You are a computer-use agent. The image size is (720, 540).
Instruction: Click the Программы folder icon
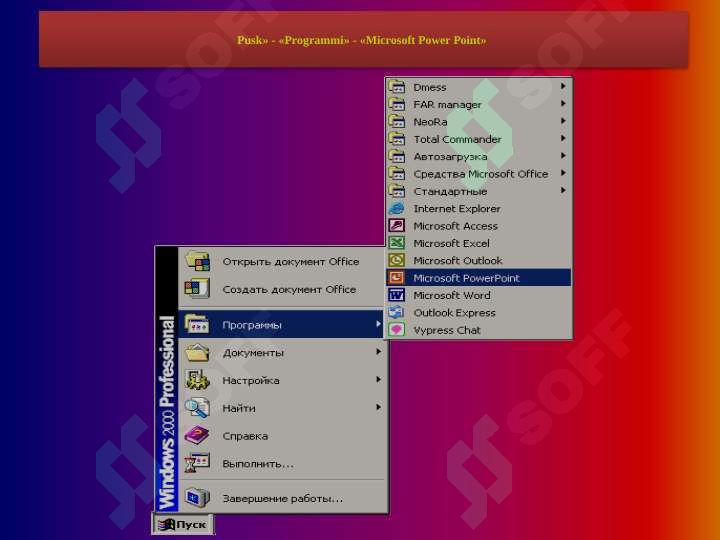pos(197,325)
